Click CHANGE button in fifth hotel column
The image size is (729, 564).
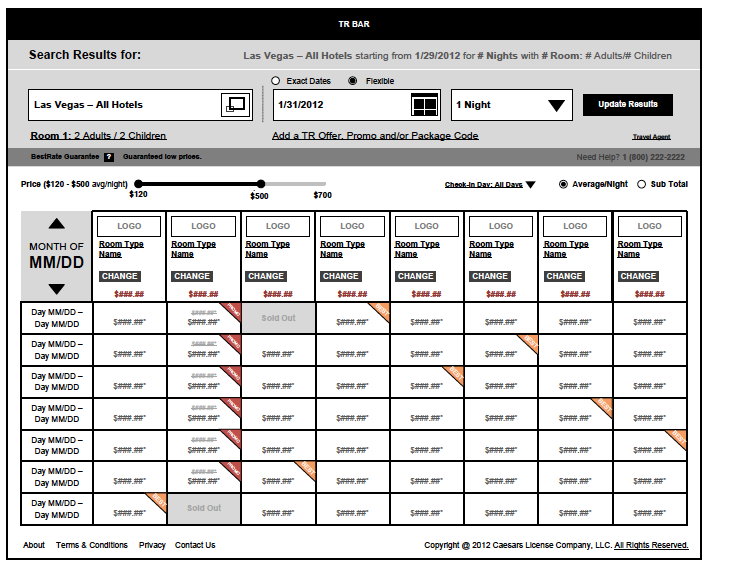tap(415, 276)
